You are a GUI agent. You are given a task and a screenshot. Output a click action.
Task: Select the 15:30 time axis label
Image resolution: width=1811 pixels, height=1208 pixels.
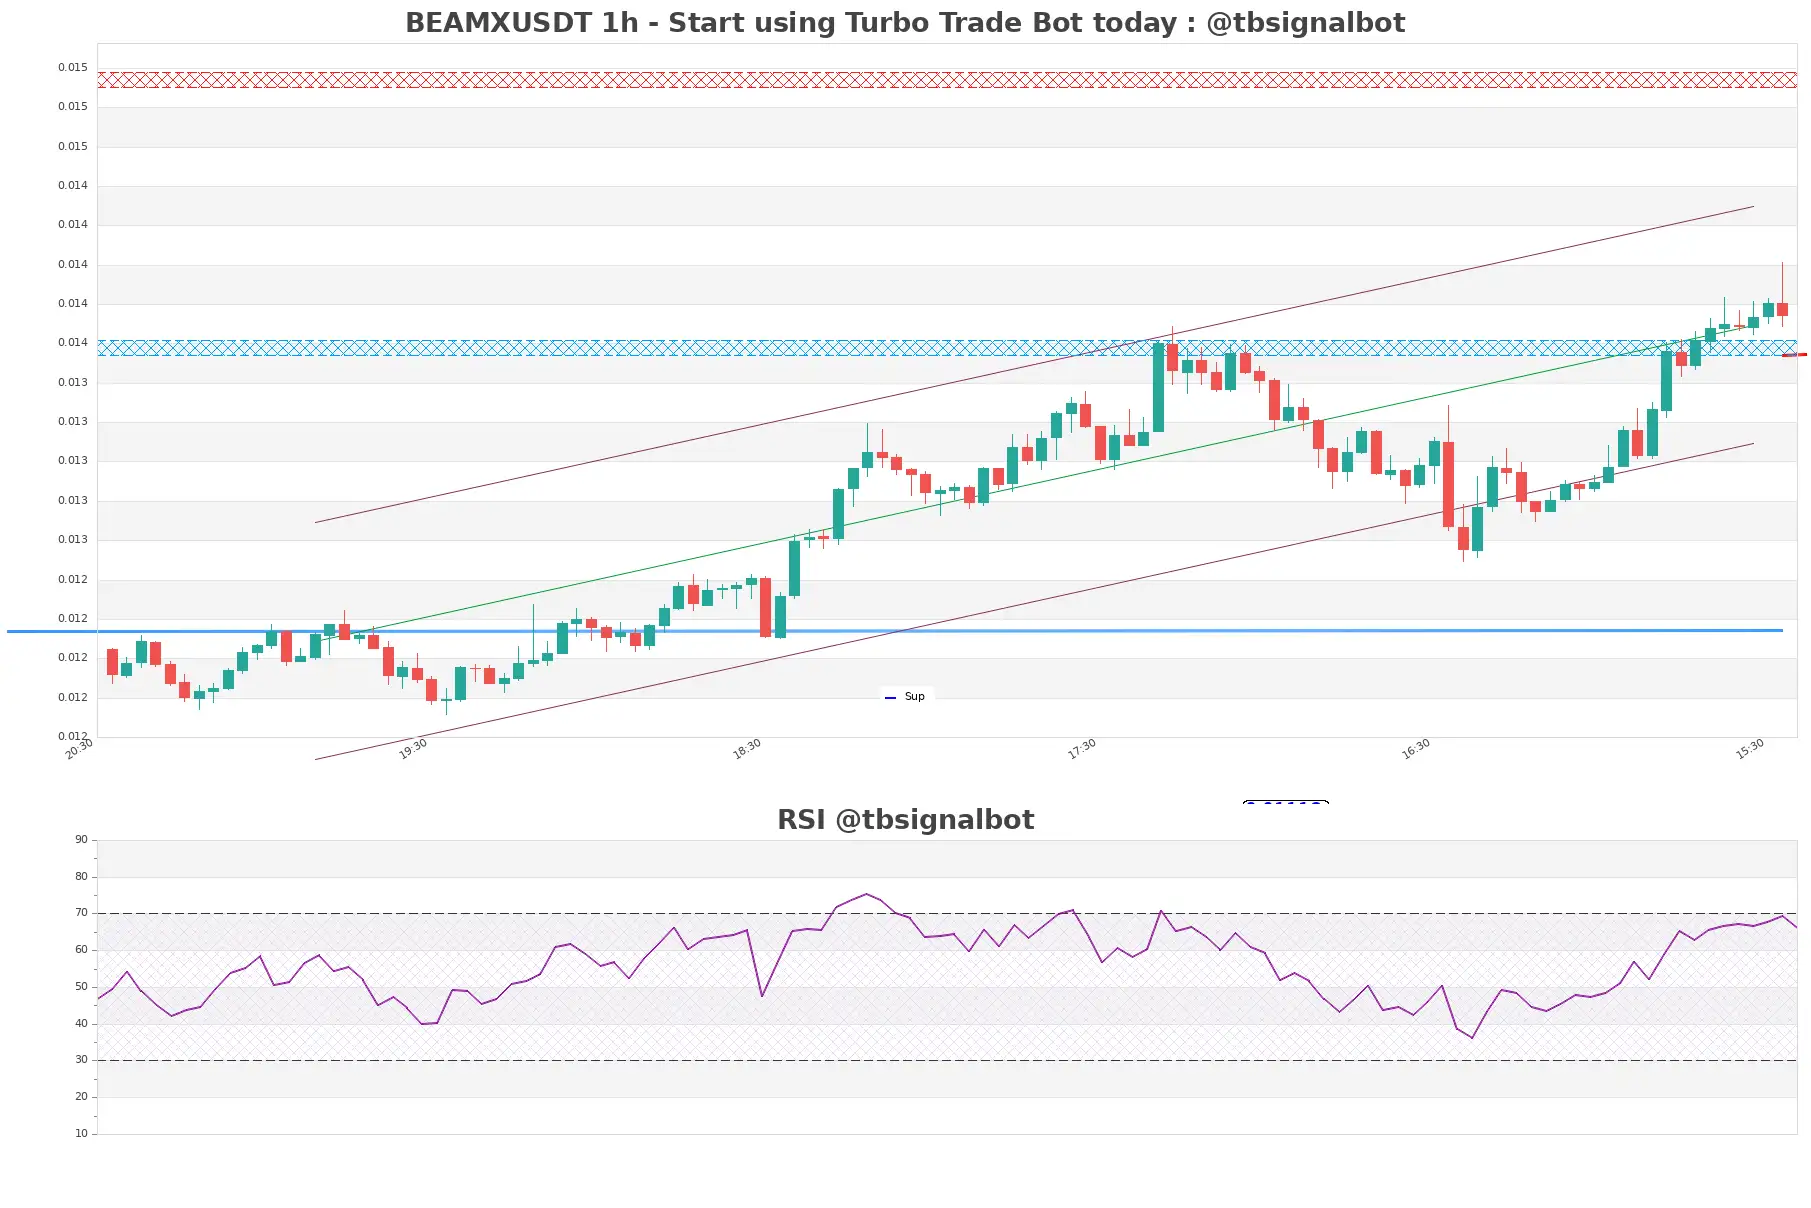1750,749
